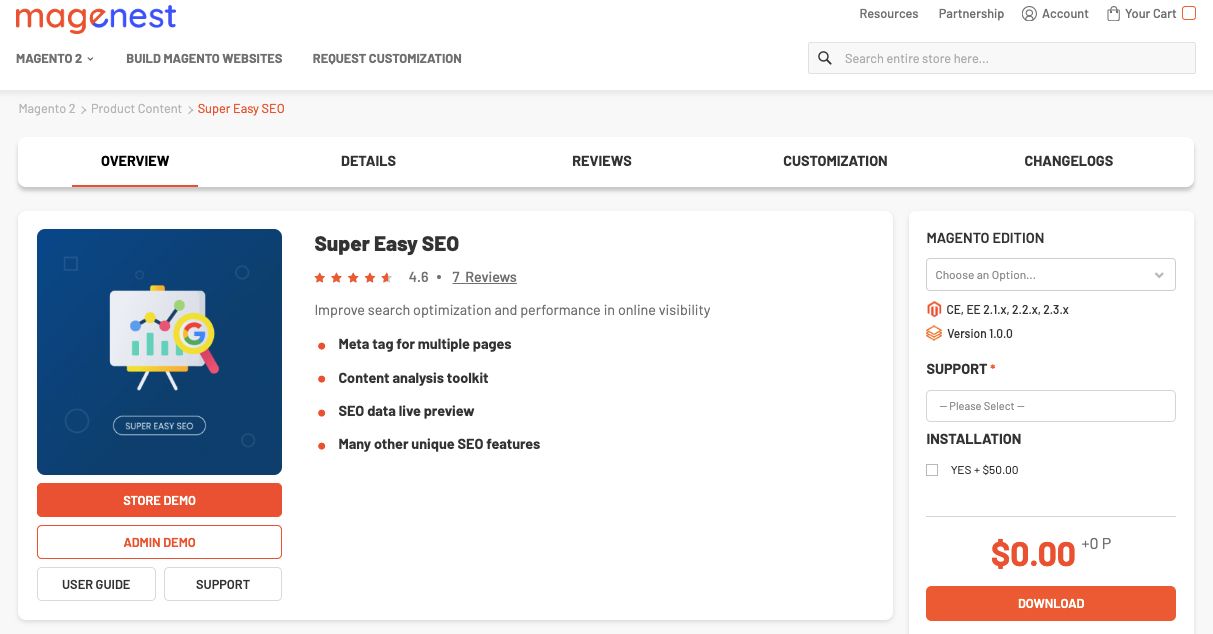Click the Super Easy SEO product thumbnail
This screenshot has height=634, width=1213.
[159, 352]
